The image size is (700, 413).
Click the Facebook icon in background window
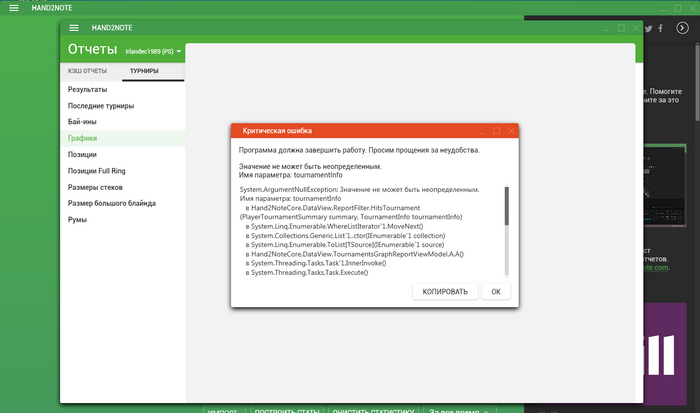[660, 29]
